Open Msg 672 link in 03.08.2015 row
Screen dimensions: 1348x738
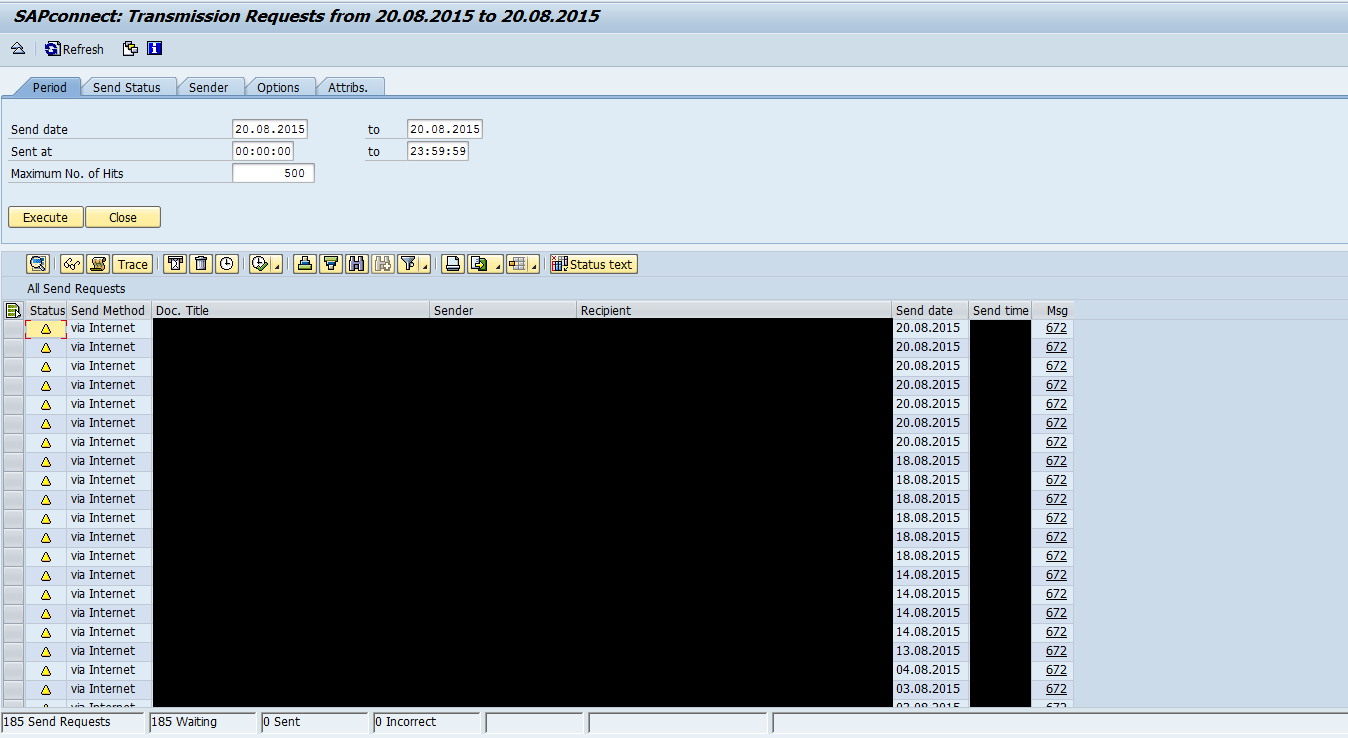(1056, 689)
